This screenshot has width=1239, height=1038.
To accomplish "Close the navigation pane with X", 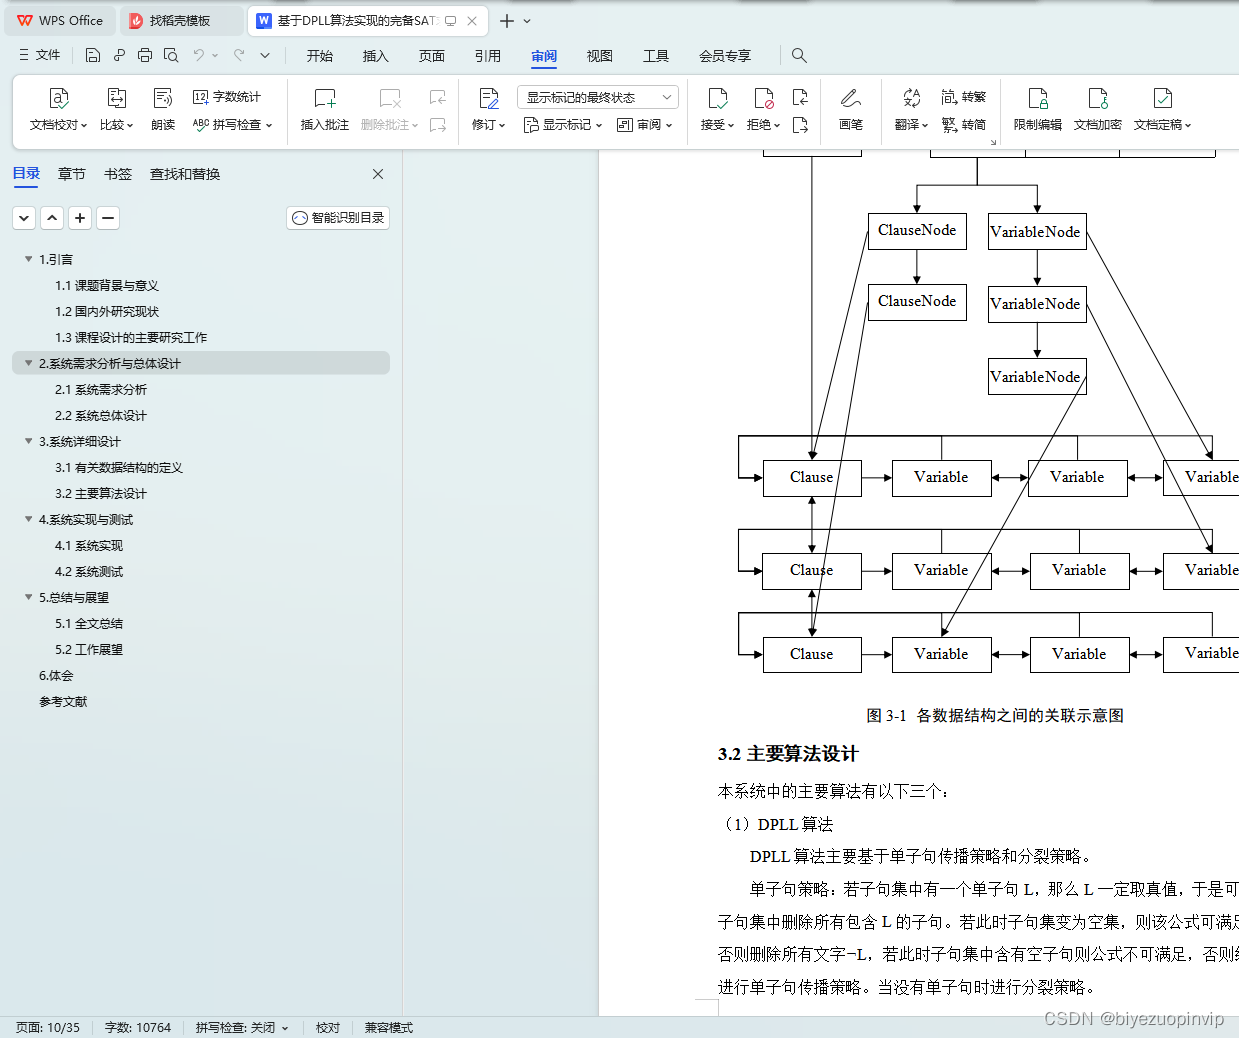I will pyautogui.click(x=377, y=173).
